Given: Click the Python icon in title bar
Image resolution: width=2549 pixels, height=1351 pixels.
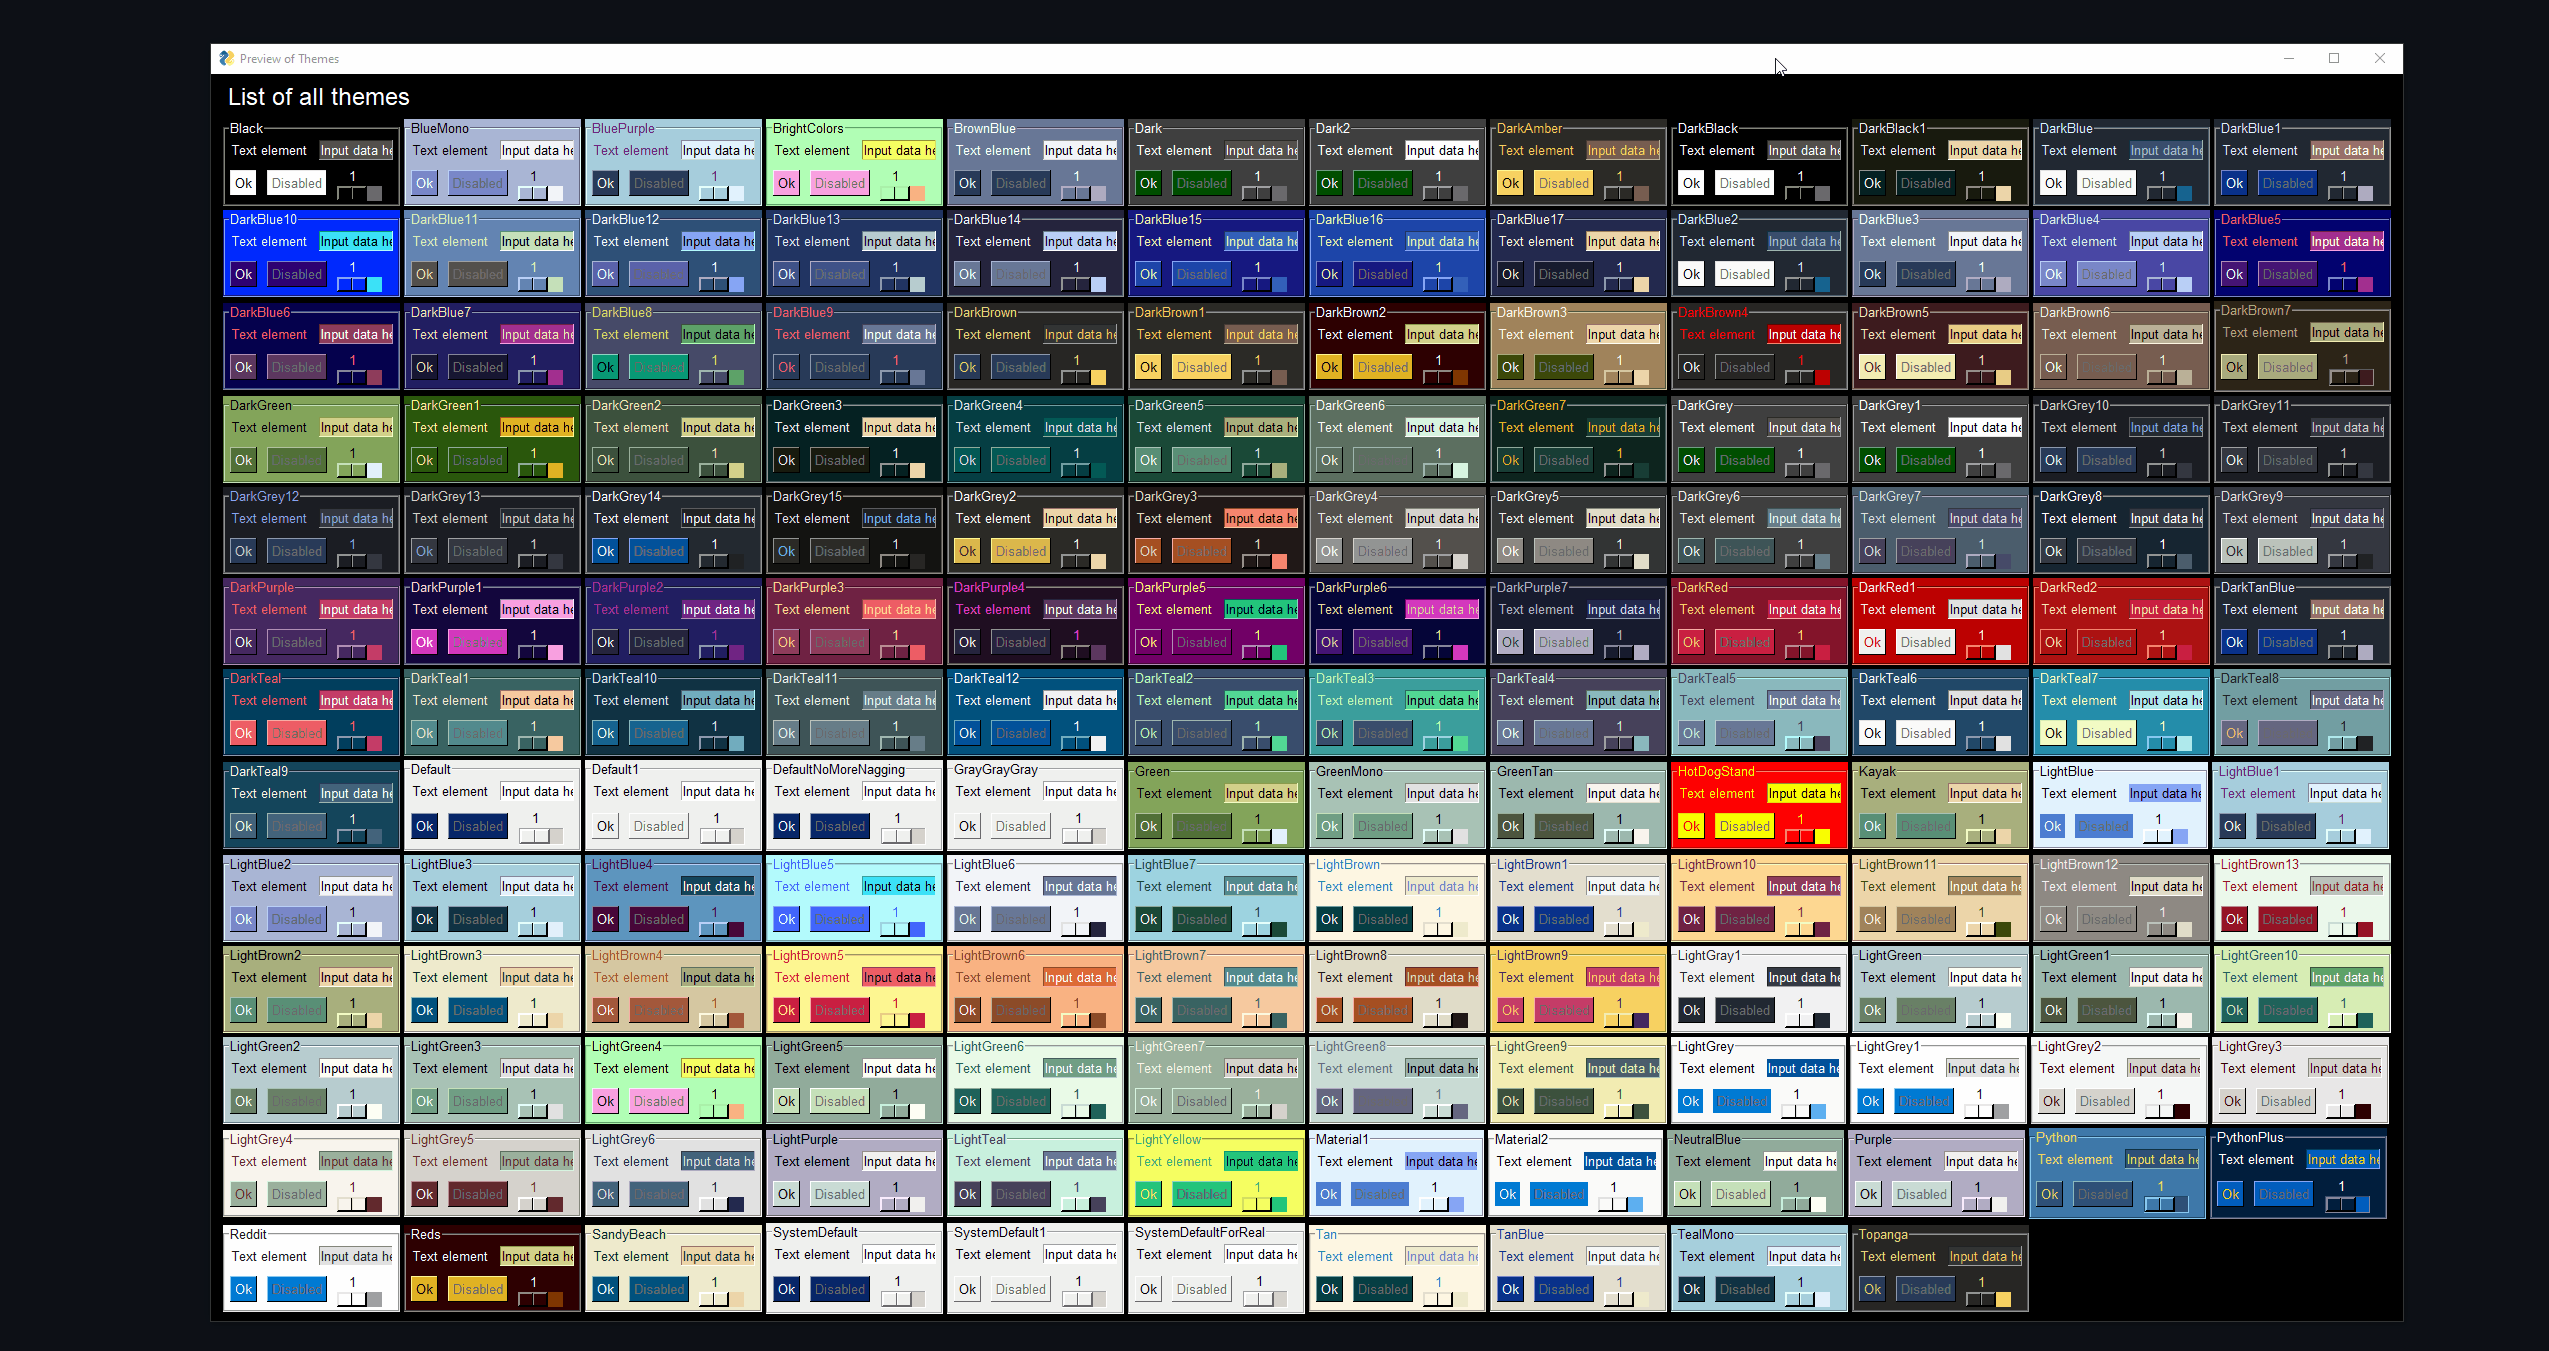Looking at the screenshot, I should click(x=227, y=59).
